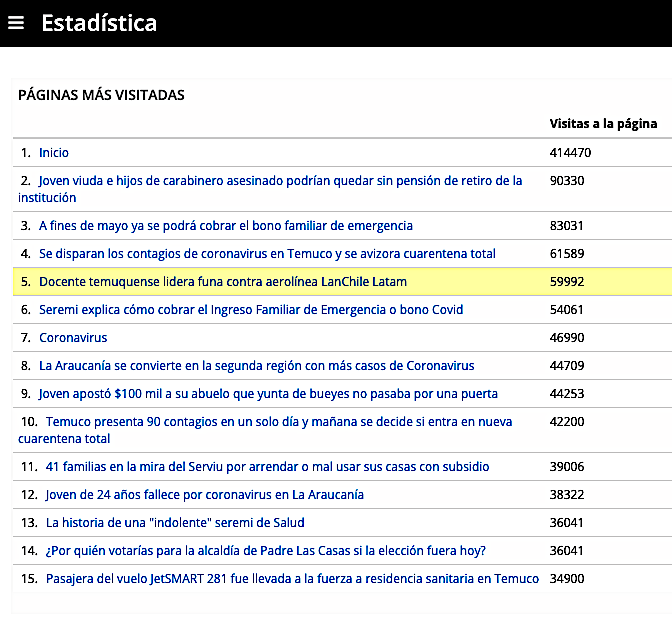Open the JetSMART 281 pasajera article
This screenshot has height=644, width=672.
pyautogui.click(x=292, y=579)
